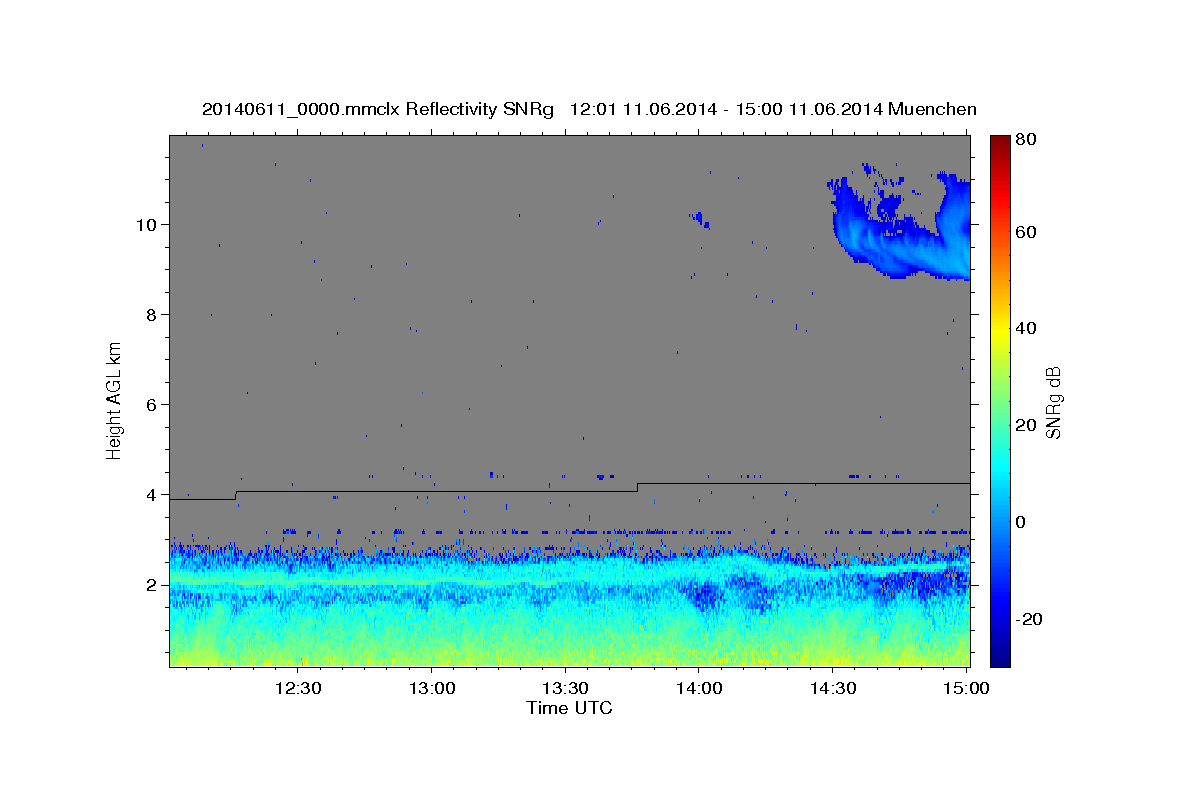This screenshot has width=1200, height=800.
Task: Click the 12:30 time tick label
Action: pos(299,688)
